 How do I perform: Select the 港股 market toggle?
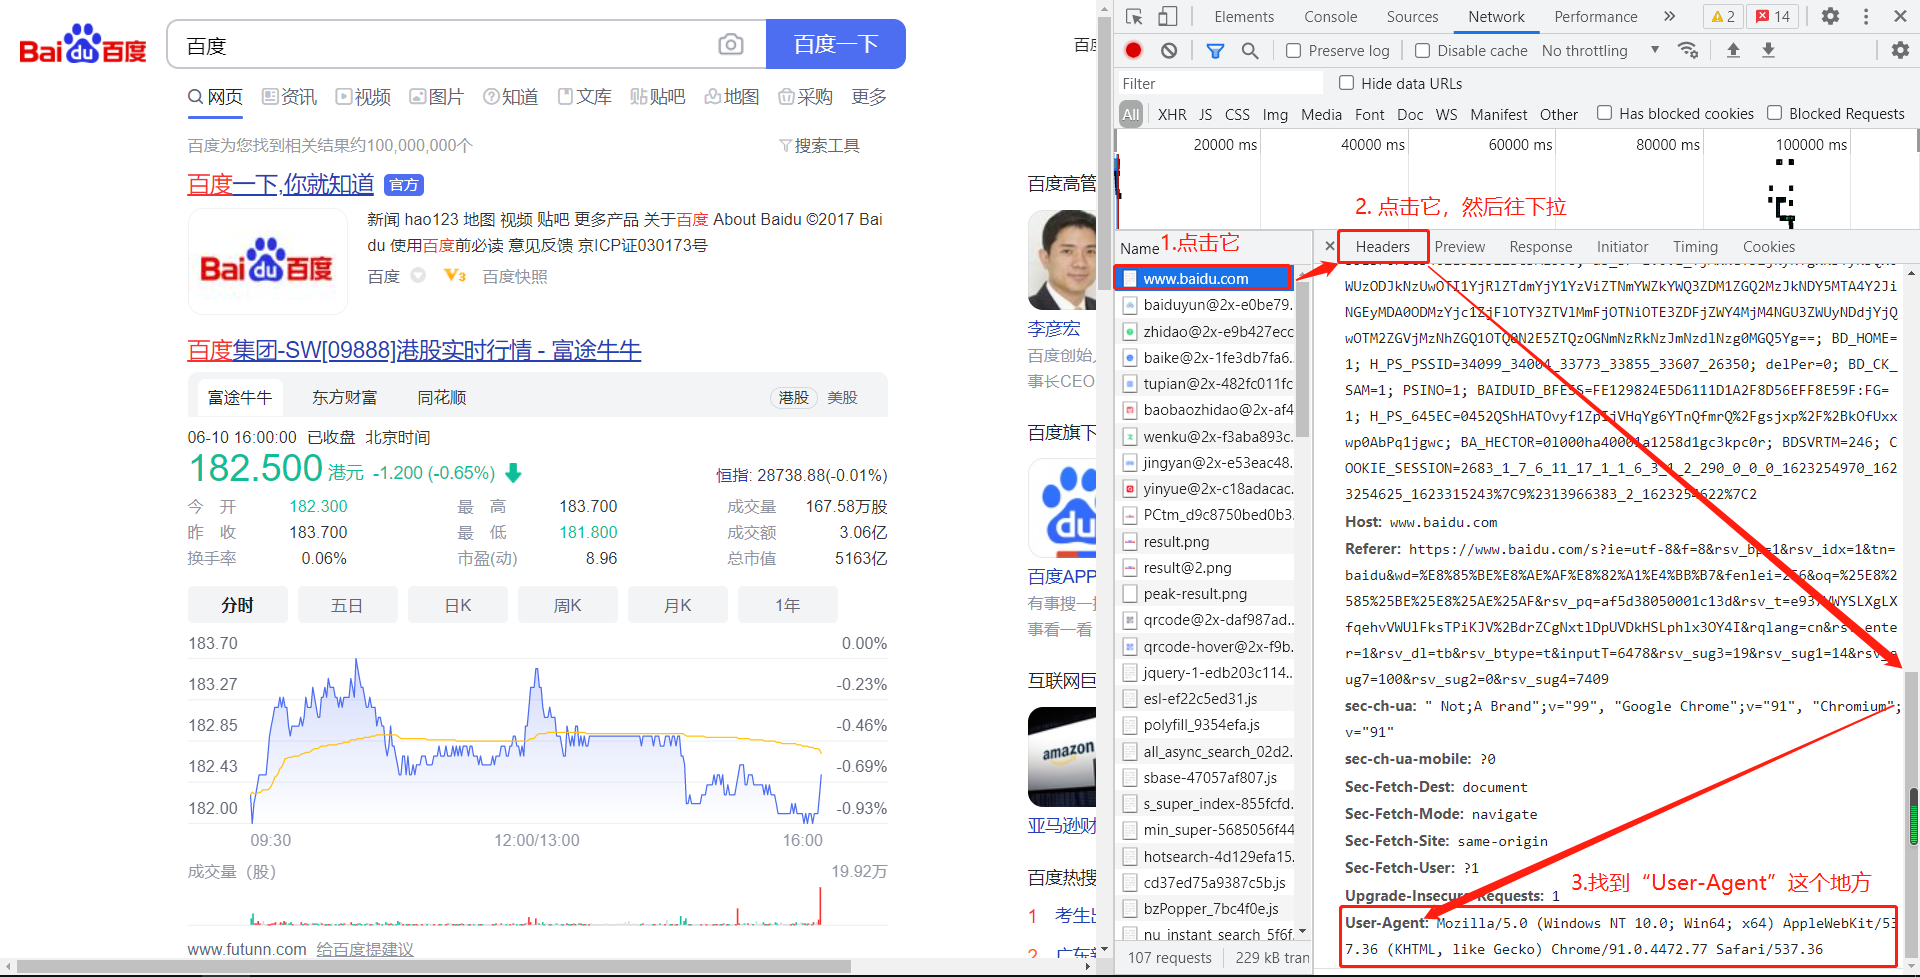794,398
